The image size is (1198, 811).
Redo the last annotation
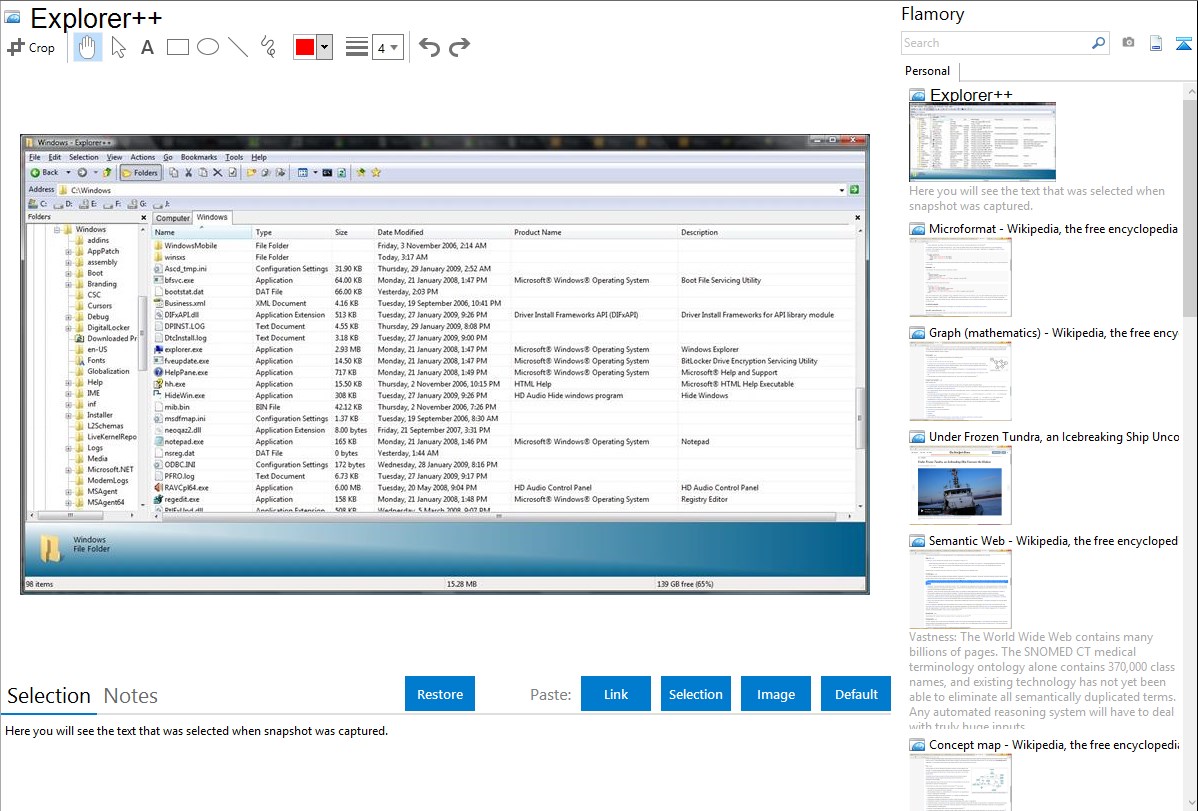point(459,47)
